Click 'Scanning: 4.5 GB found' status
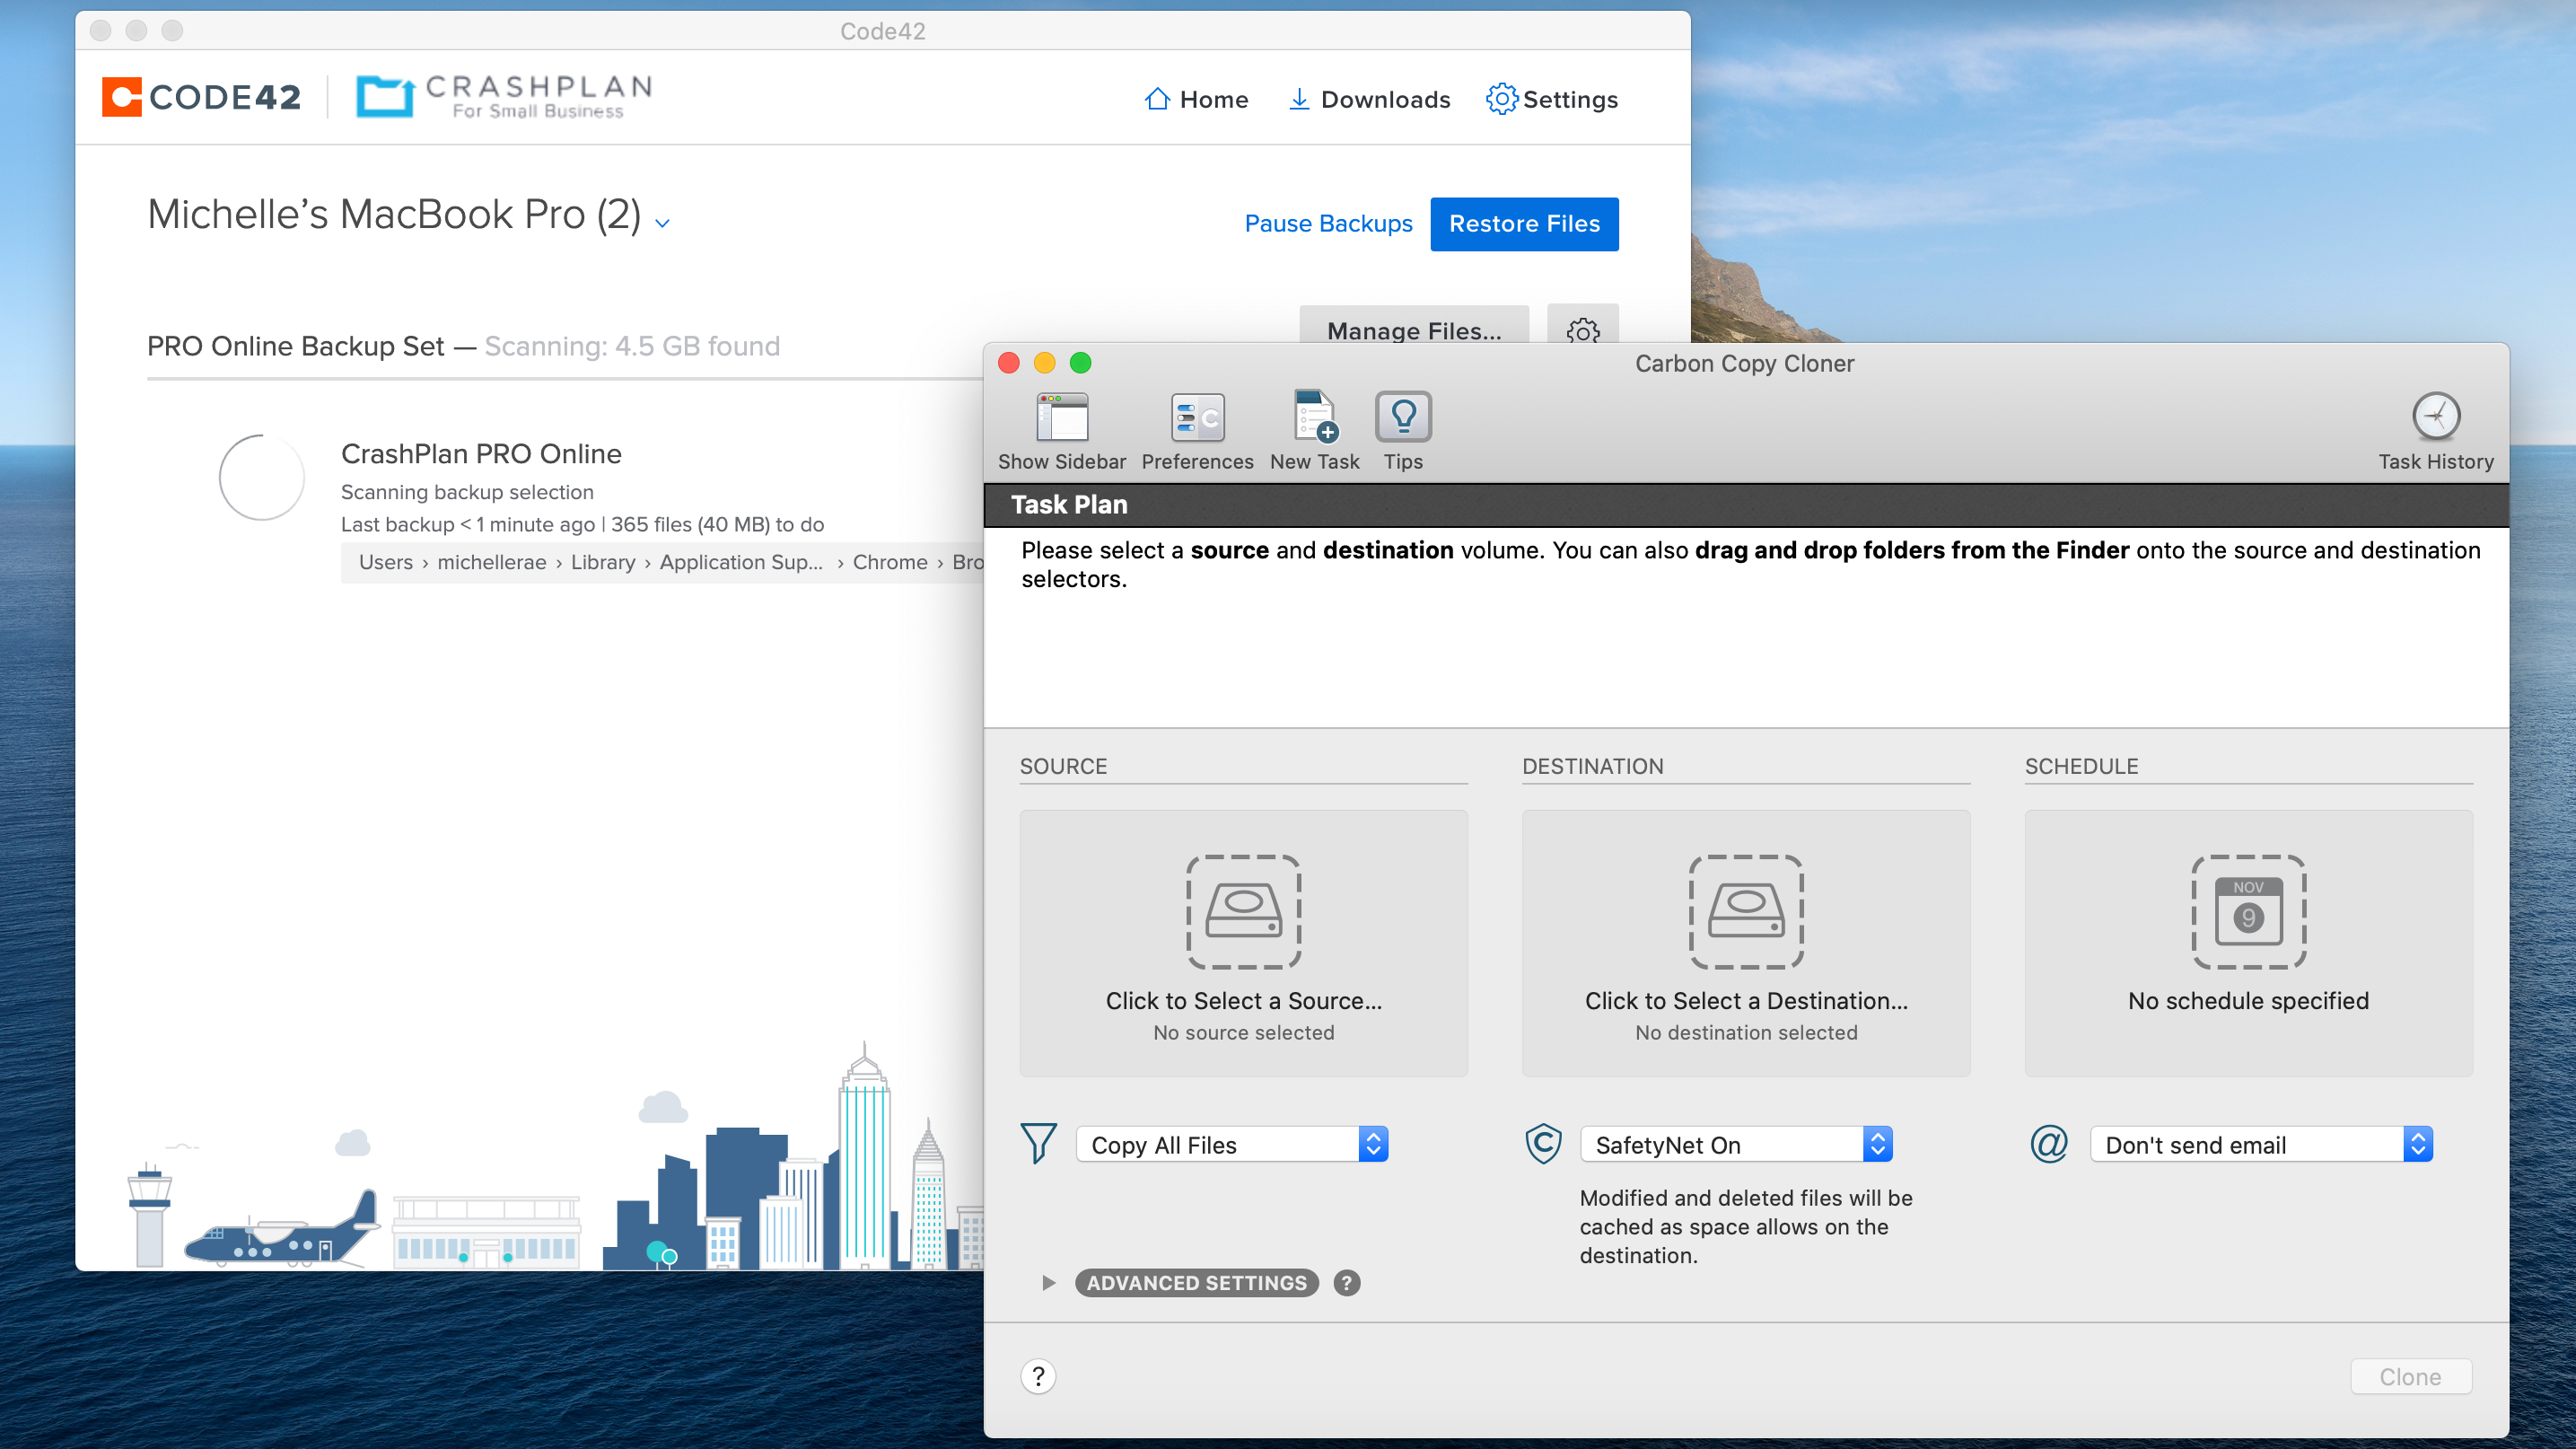Image resolution: width=2576 pixels, height=1449 pixels. pos(632,346)
